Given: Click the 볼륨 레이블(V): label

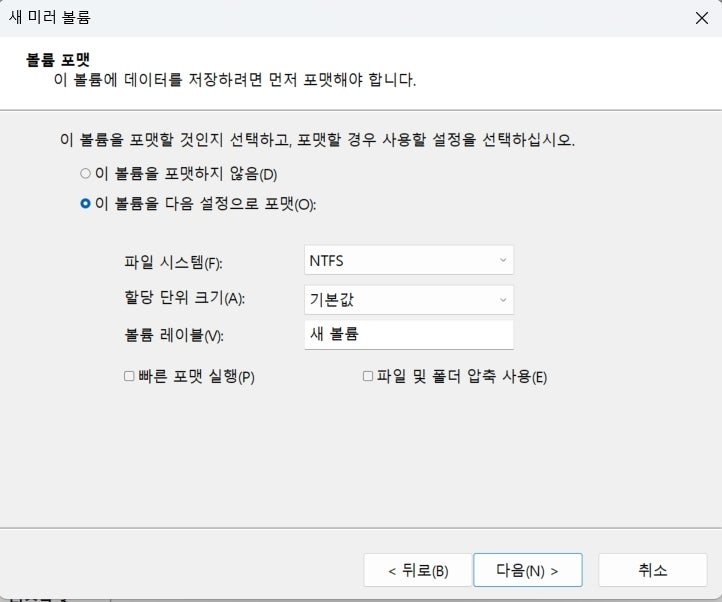Looking at the screenshot, I should [174, 335].
